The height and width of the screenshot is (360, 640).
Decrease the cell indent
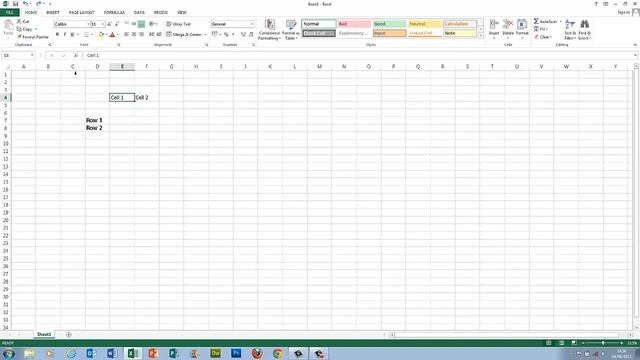click(x=152, y=35)
